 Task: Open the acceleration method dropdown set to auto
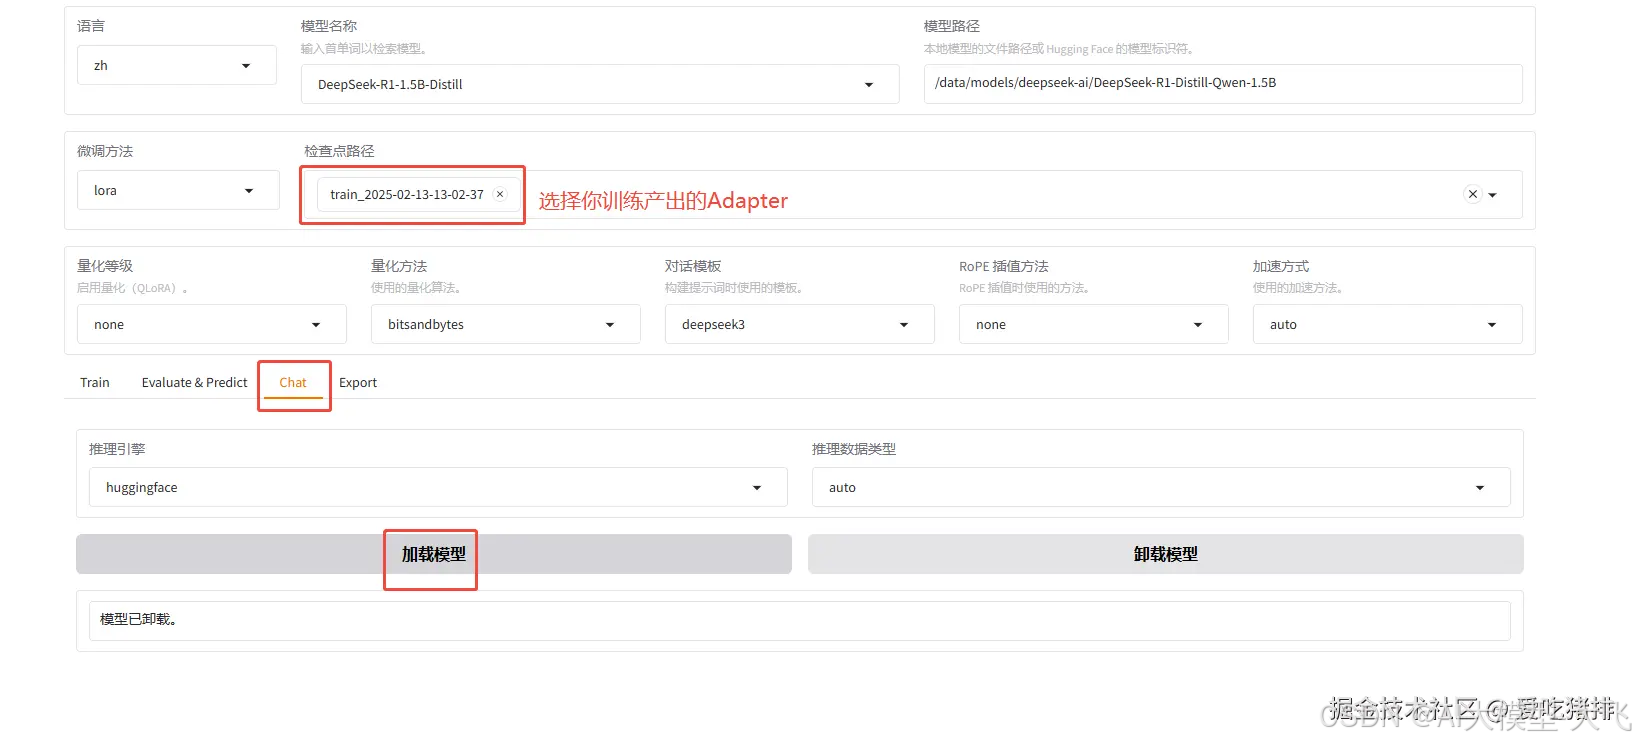pyautogui.click(x=1387, y=324)
